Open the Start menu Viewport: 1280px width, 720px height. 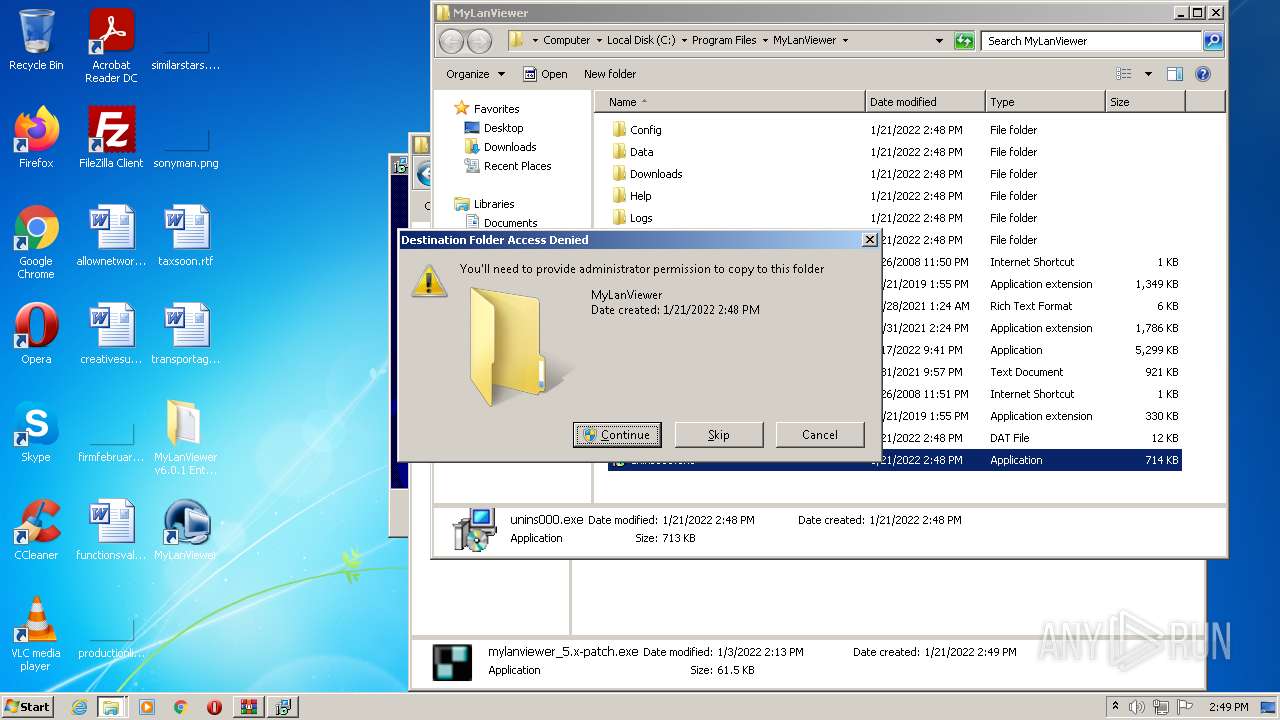click(27, 707)
